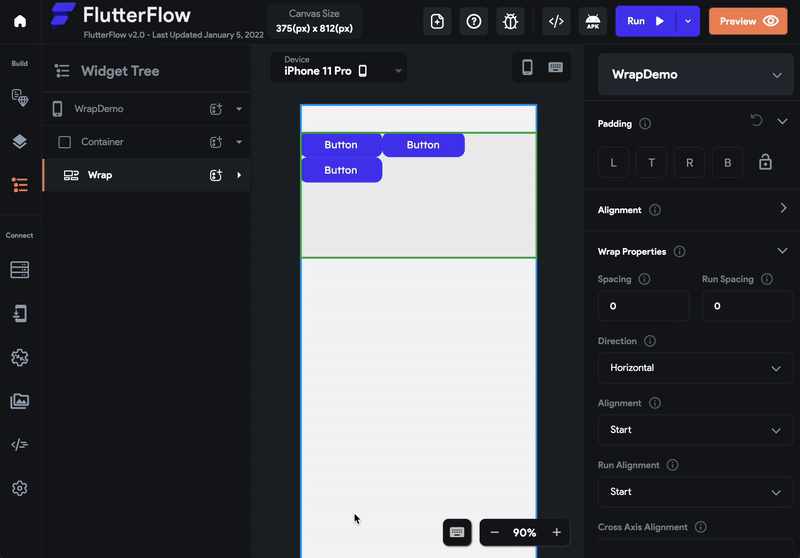Add widget to WrapDemo page row
This screenshot has height=558, width=800.
pos(216,109)
